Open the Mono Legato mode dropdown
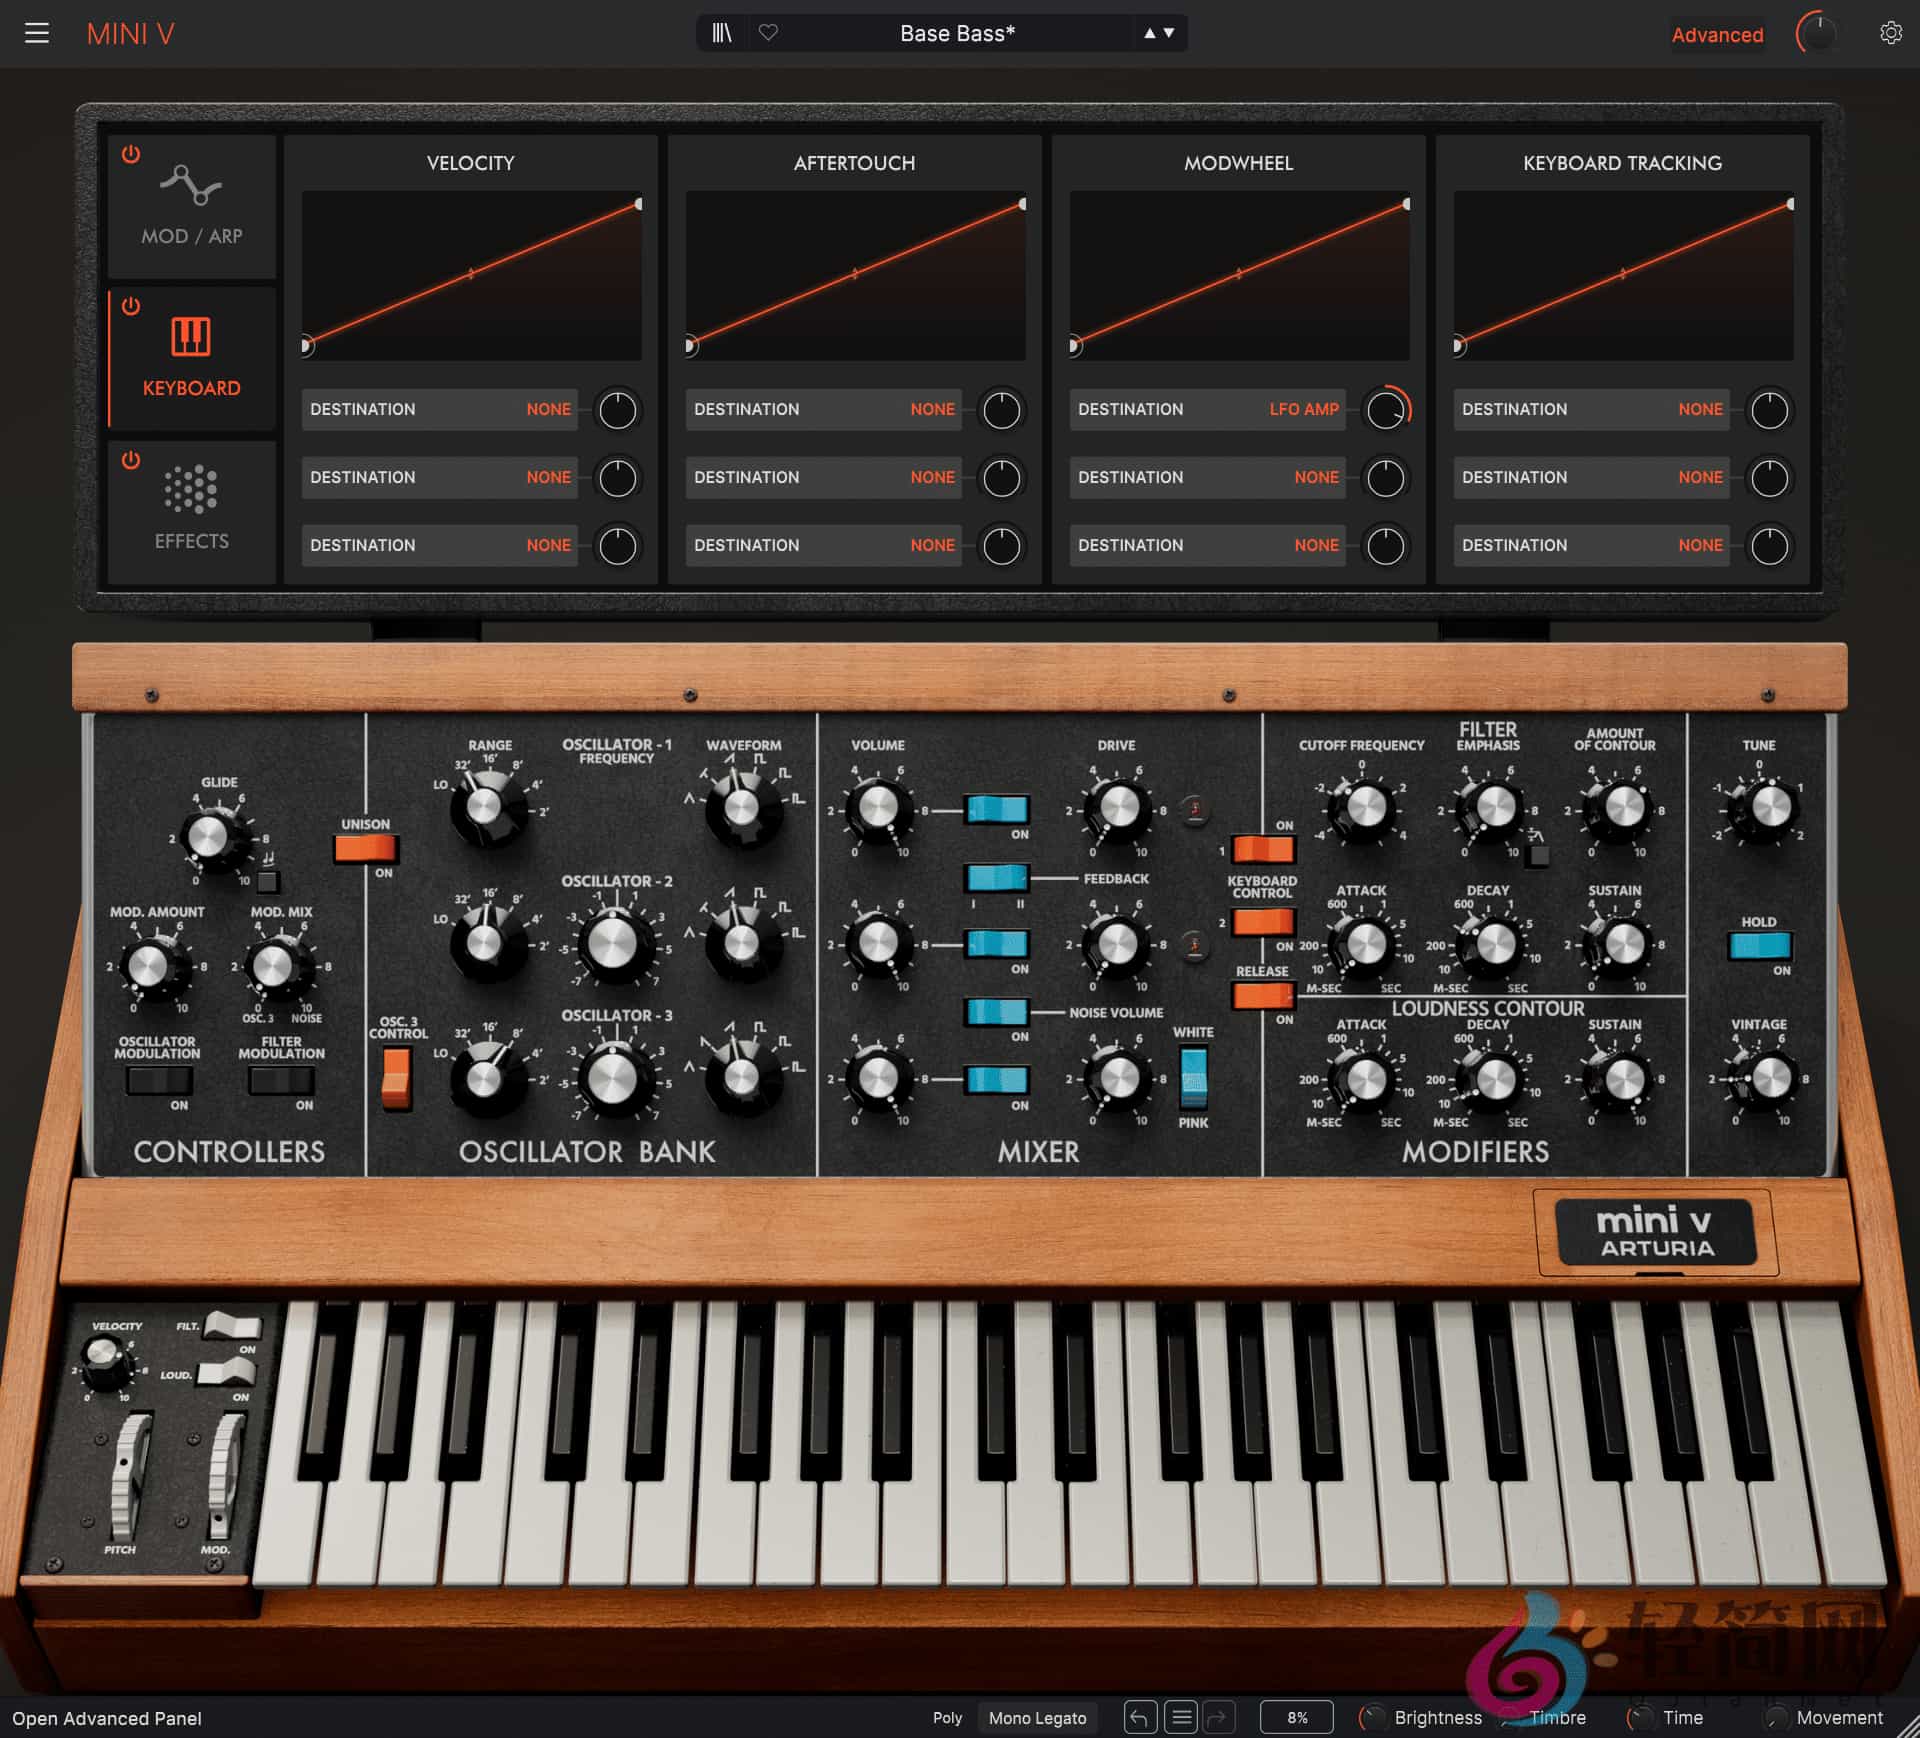 click(1037, 1717)
